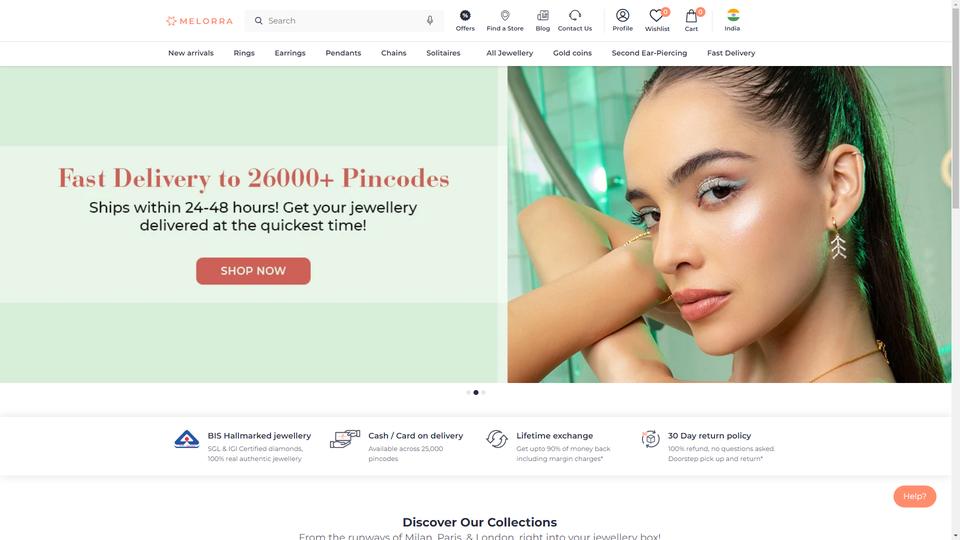Screen dimensions: 960x540
Task: Select the active middle carousel dot
Action: click(476, 392)
